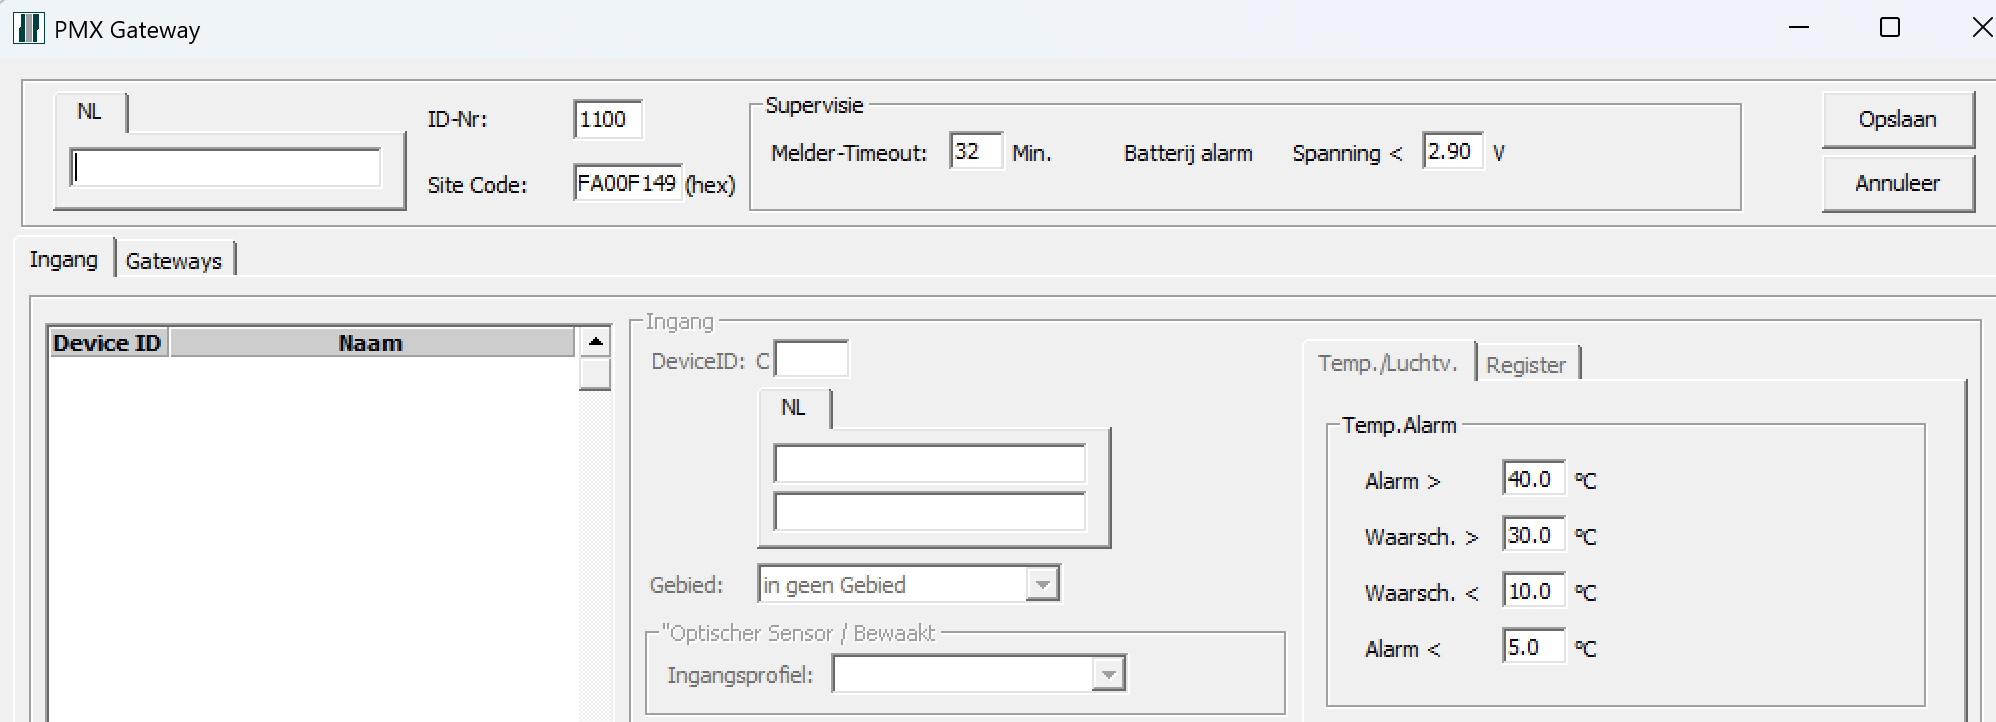Open the Gebied dropdown

(1042, 584)
